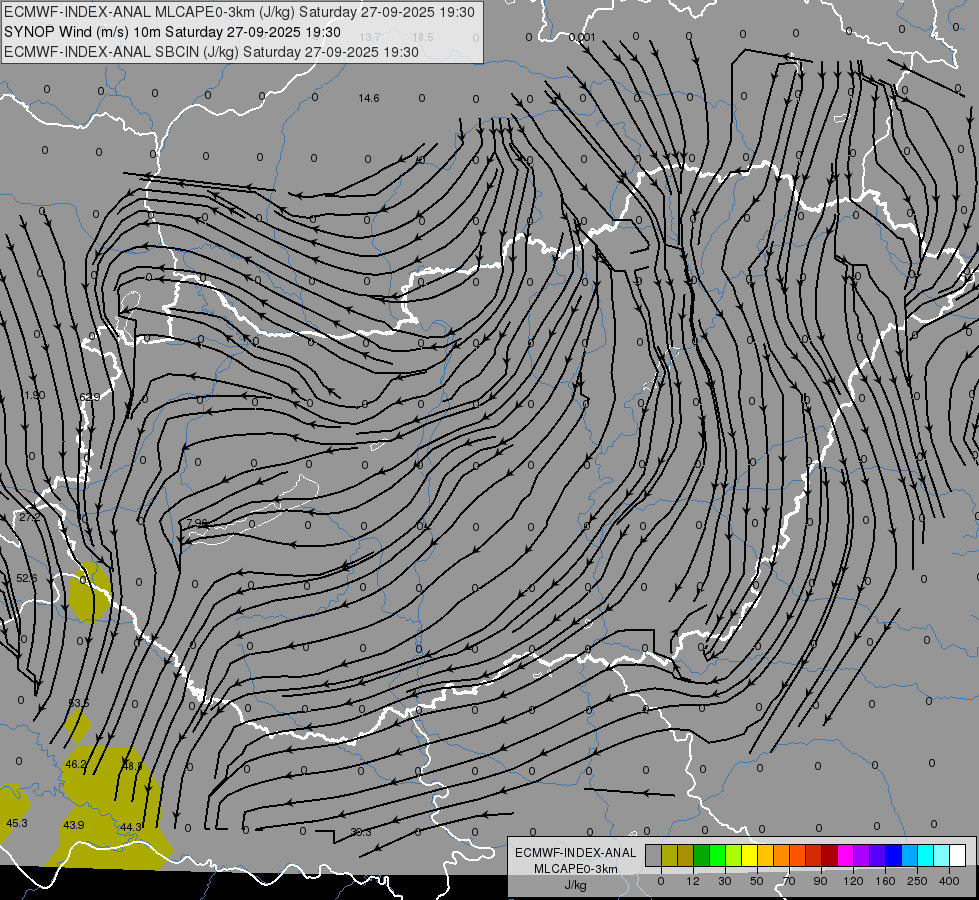Click the legend tick label '70'

point(789,881)
